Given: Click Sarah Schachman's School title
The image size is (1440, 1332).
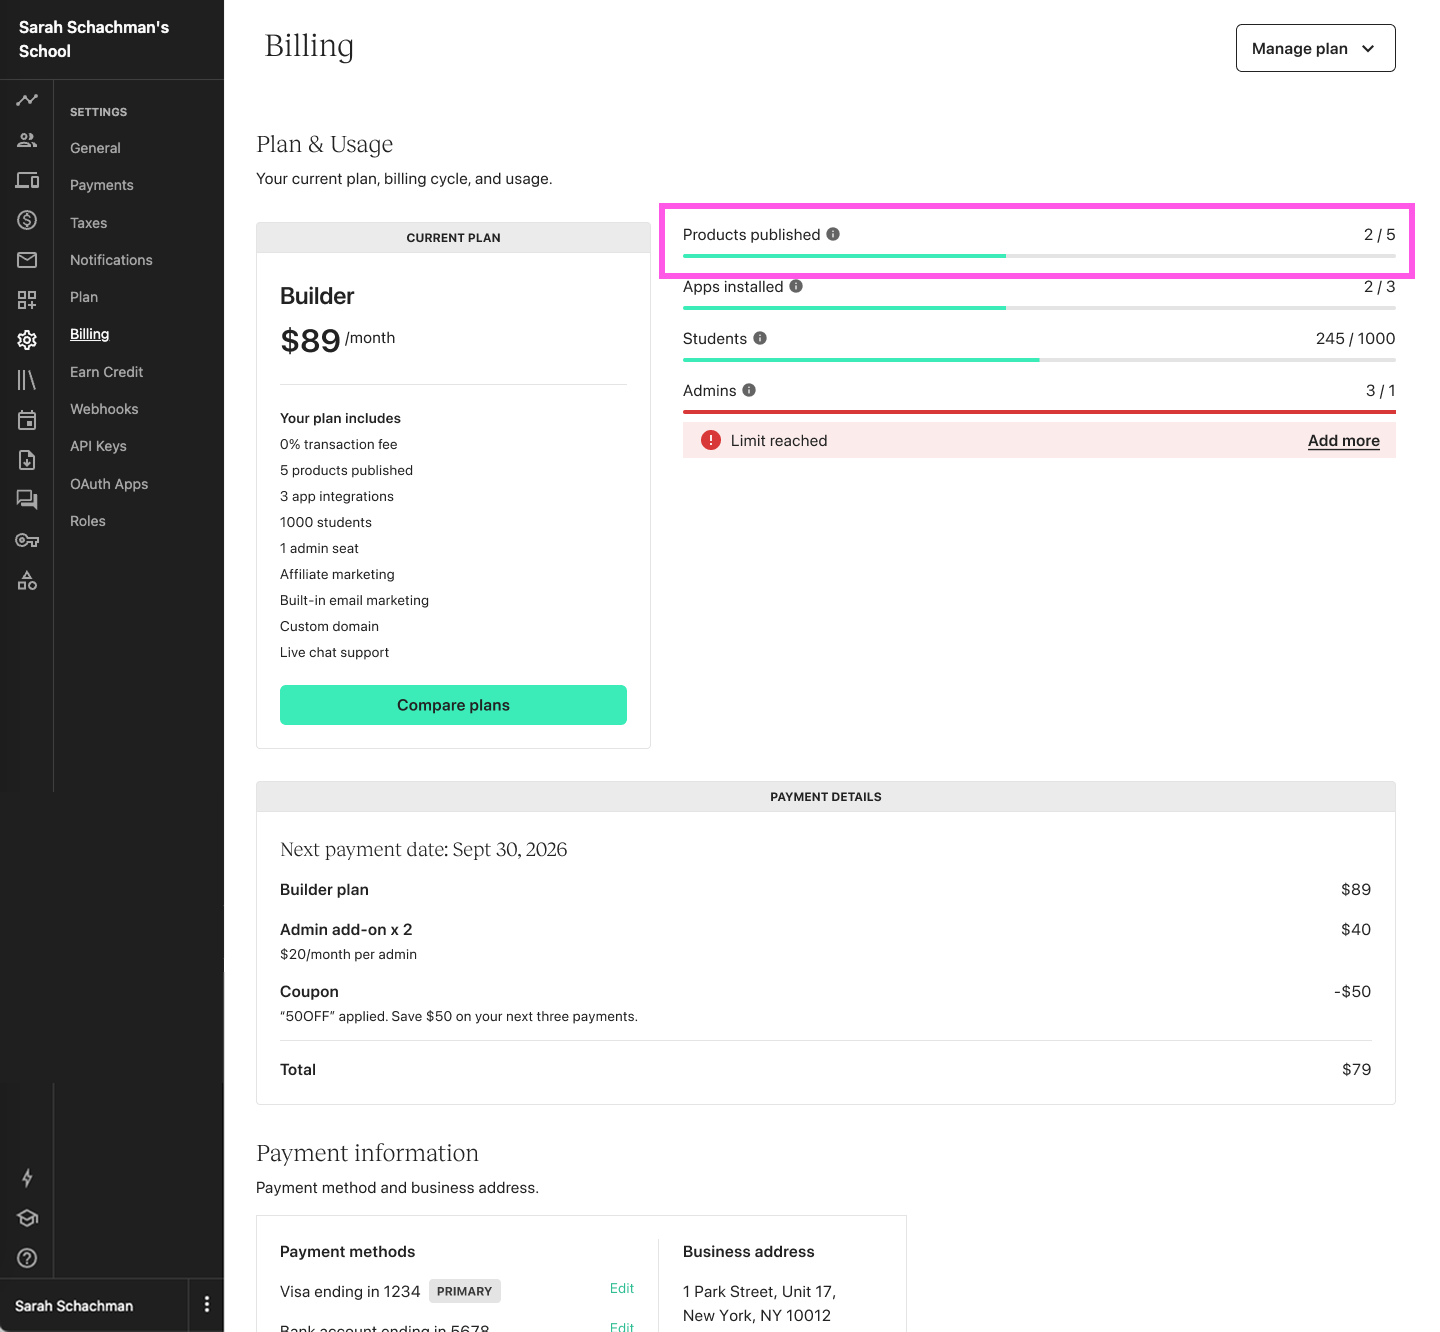Looking at the screenshot, I should pyautogui.click(x=94, y=39).
